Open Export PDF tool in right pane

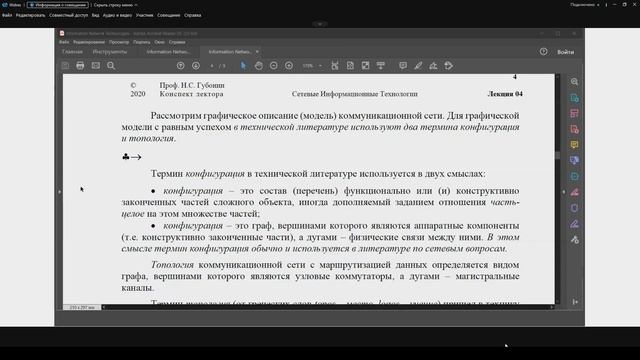(575, 98)
